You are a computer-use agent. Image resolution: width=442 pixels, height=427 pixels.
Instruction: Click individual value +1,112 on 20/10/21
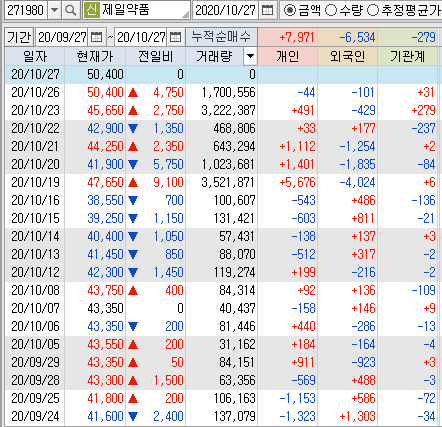click(297, 146)
